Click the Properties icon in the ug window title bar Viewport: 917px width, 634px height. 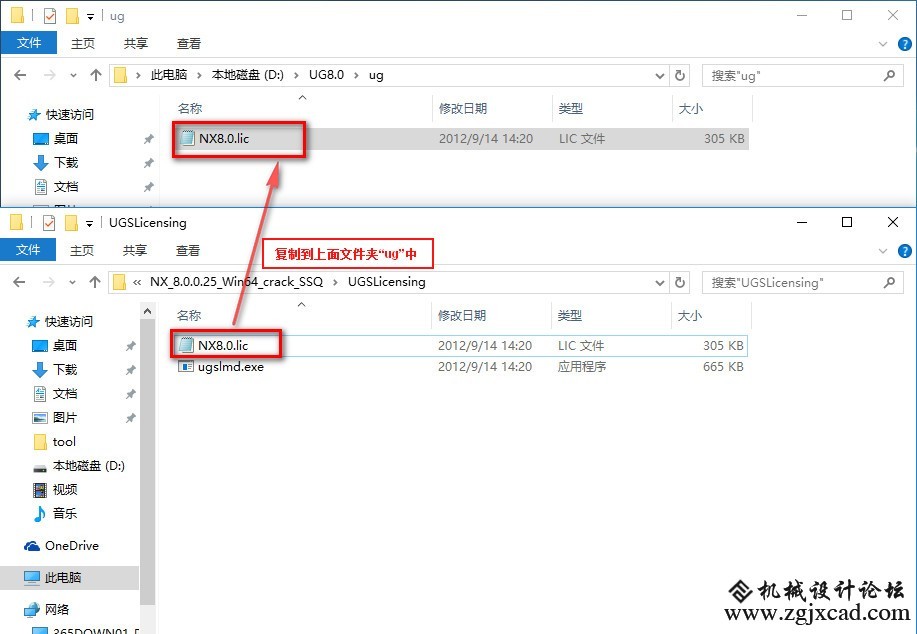pos(50,16)
